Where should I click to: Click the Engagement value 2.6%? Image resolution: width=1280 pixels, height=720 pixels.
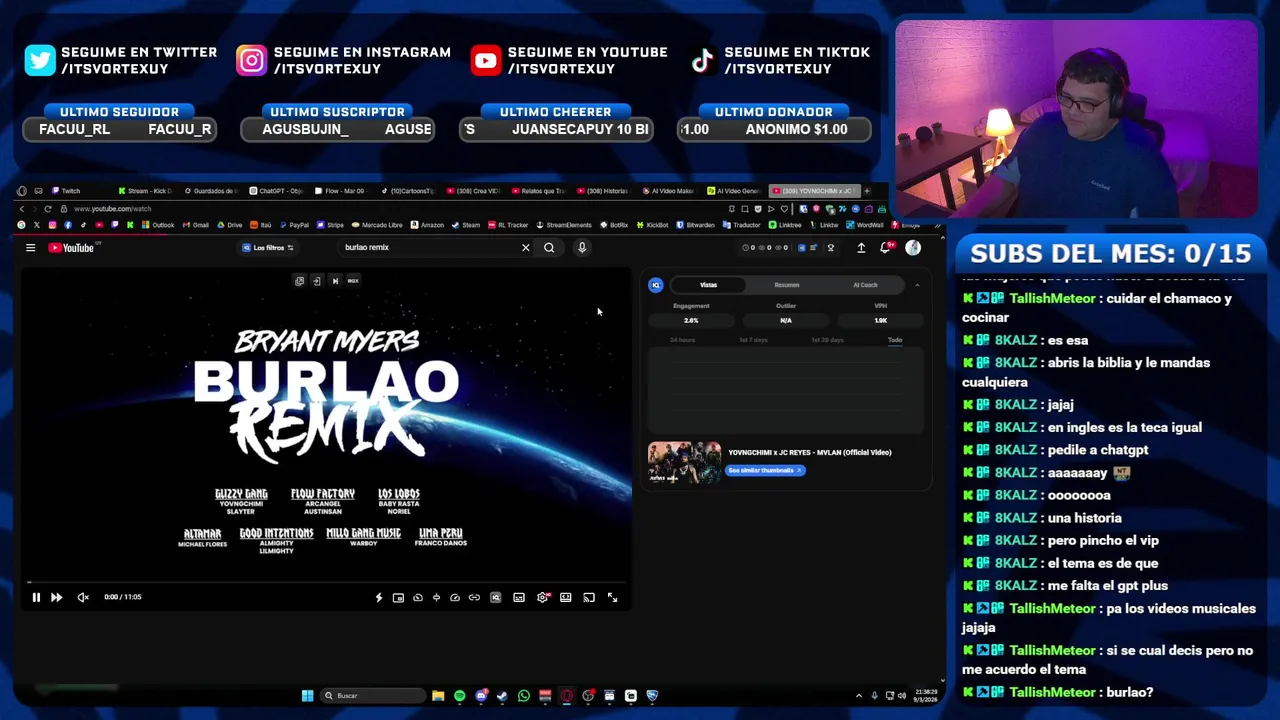(691, 320)
